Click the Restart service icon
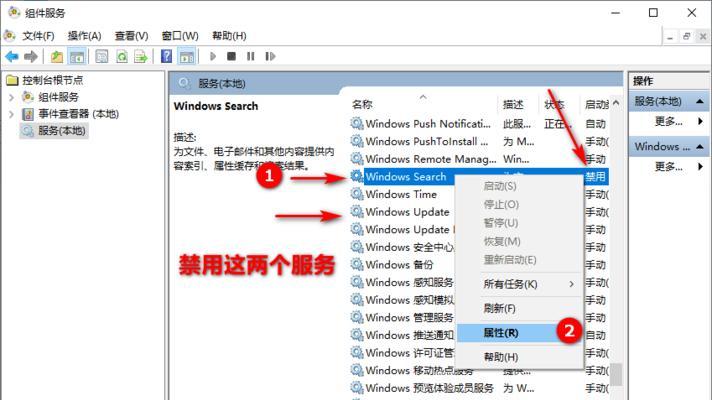Image resolution: width=712 pixels, height=400 pixels. [x=270, y=56]
